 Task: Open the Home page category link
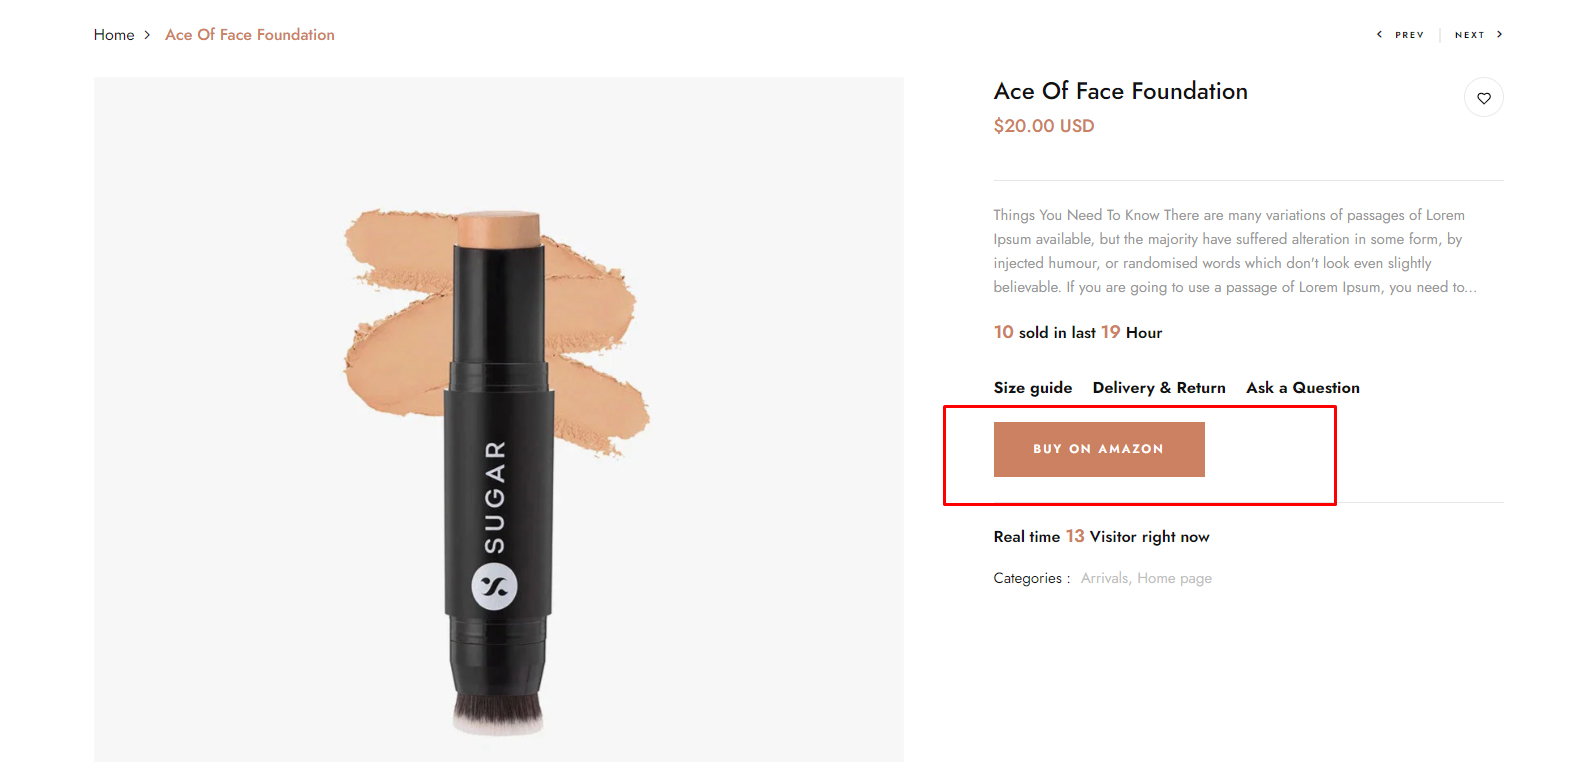[x=1174, y=578]
